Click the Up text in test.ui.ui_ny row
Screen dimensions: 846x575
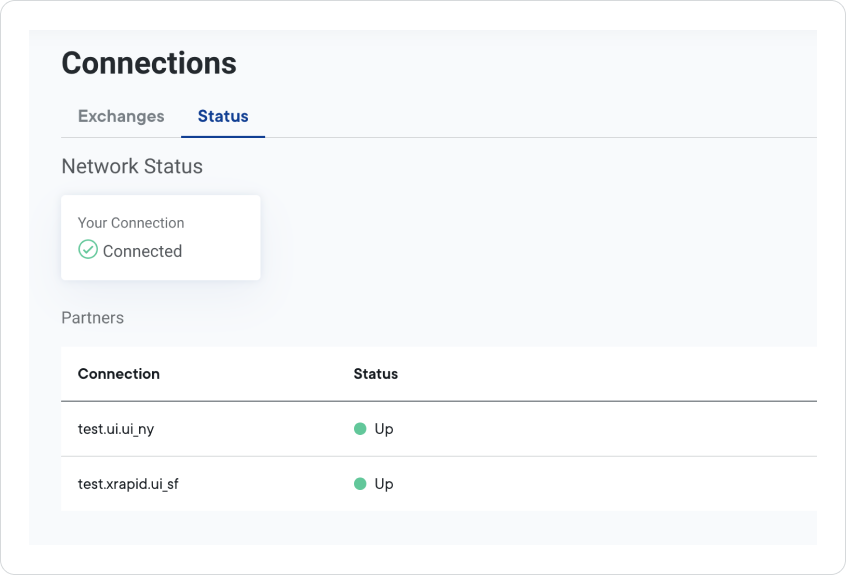(383, 429)
